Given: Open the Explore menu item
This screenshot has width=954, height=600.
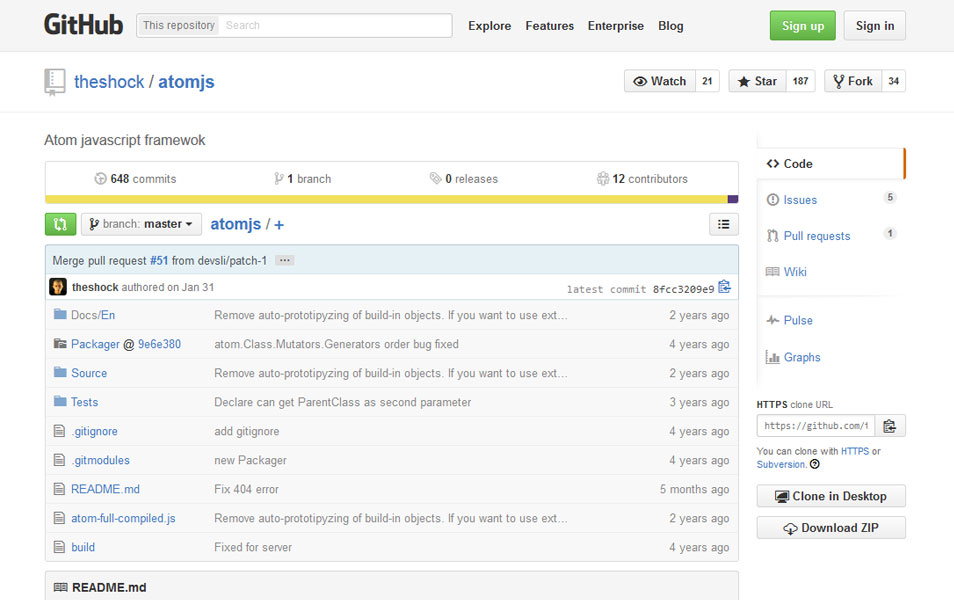Looking at the screenshot, I should click(489, 26).
